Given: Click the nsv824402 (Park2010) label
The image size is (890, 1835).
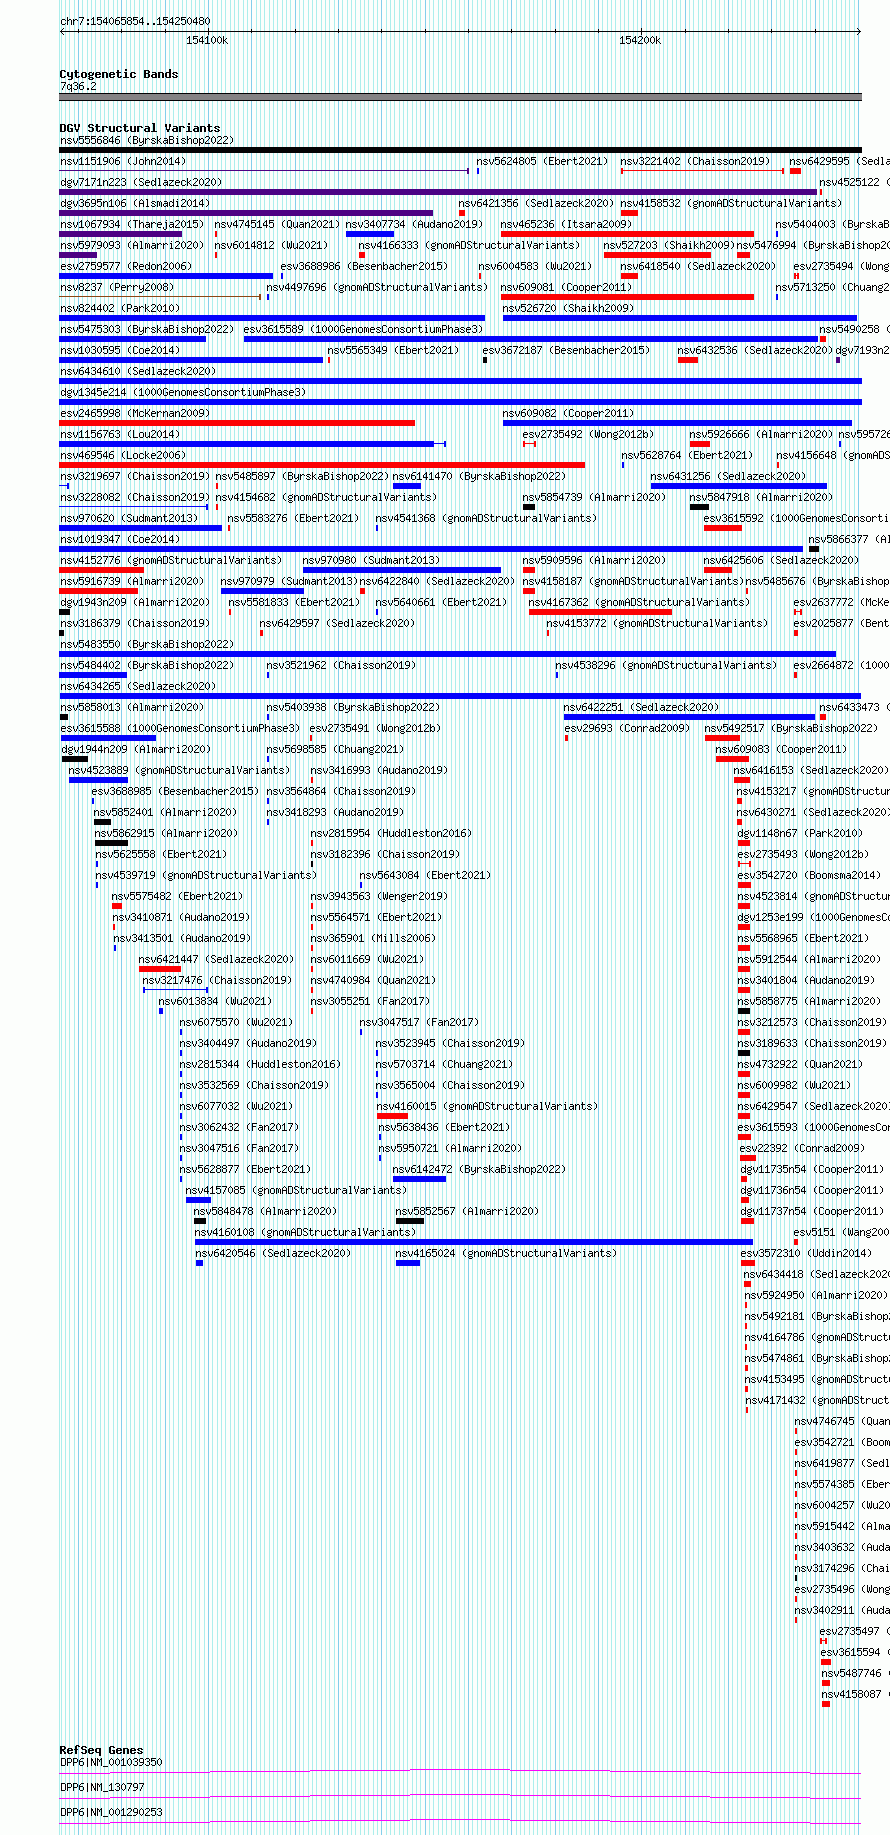Looking at the screenshot, I should coord(120,308).
